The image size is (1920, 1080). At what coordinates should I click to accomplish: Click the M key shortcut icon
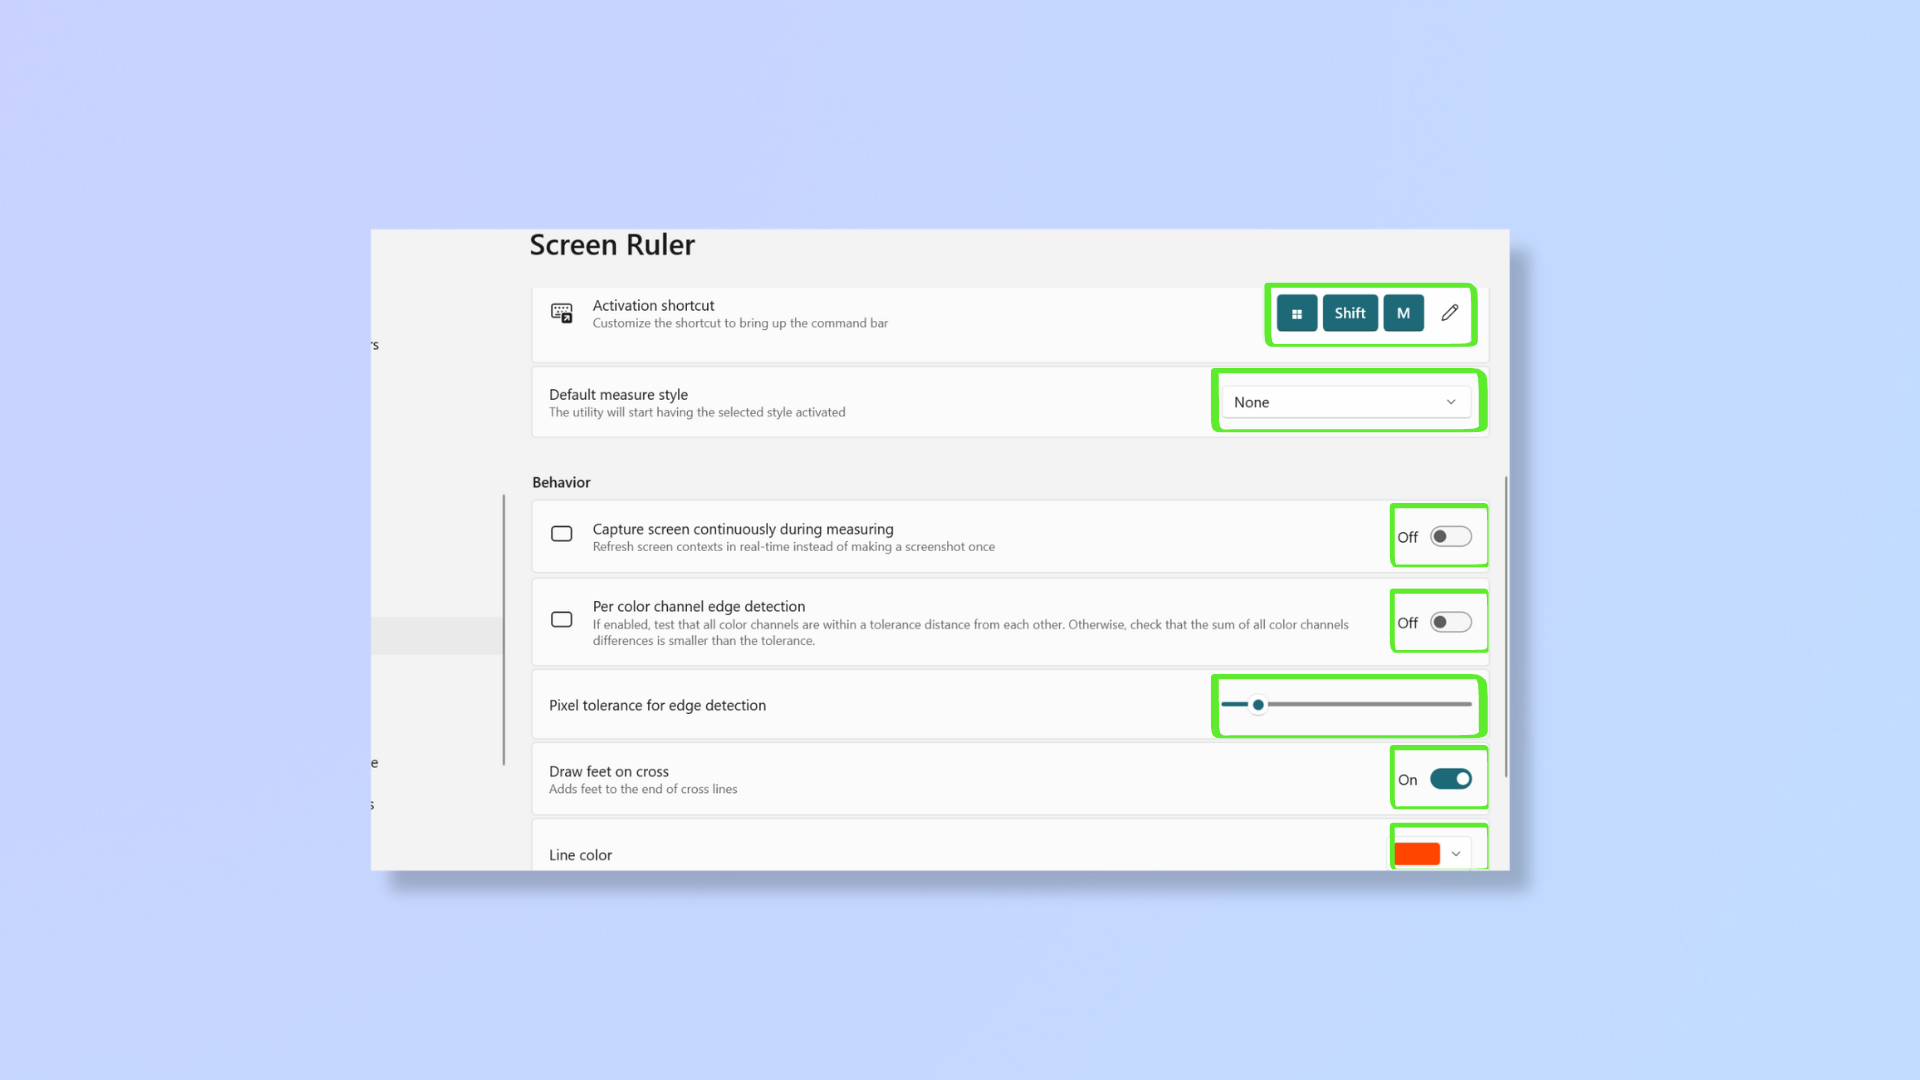tap(1403, 313)
